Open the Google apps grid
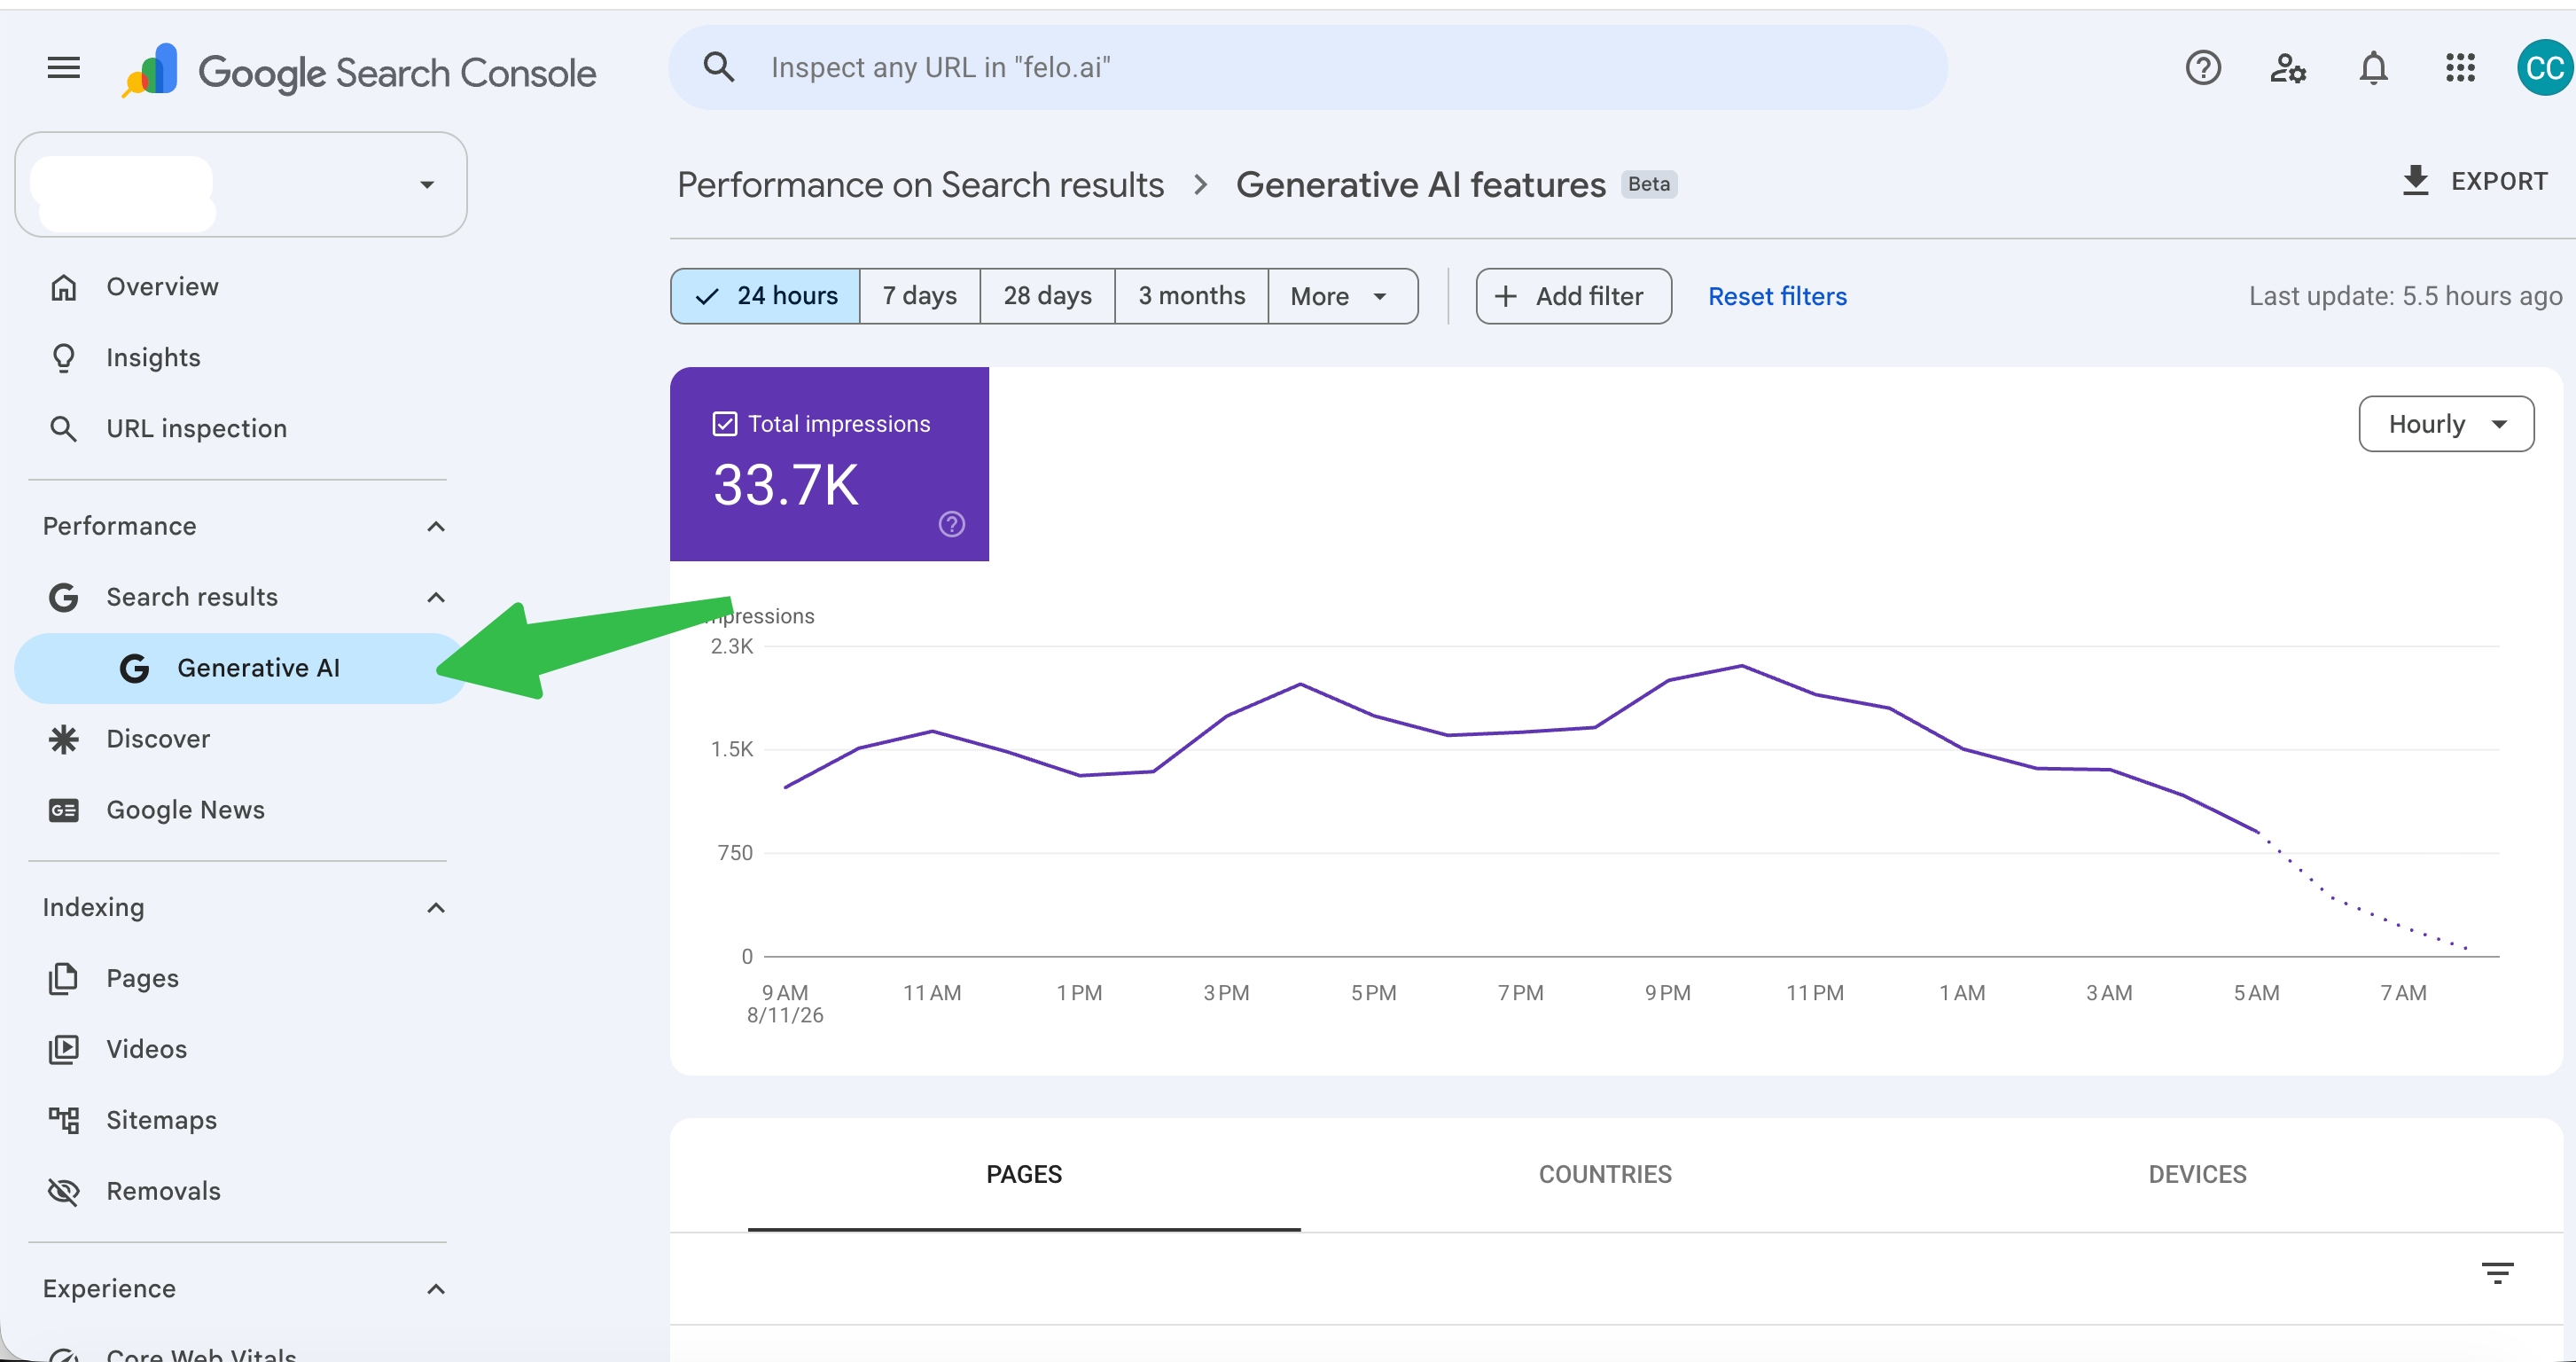 tap(2460, 68)
